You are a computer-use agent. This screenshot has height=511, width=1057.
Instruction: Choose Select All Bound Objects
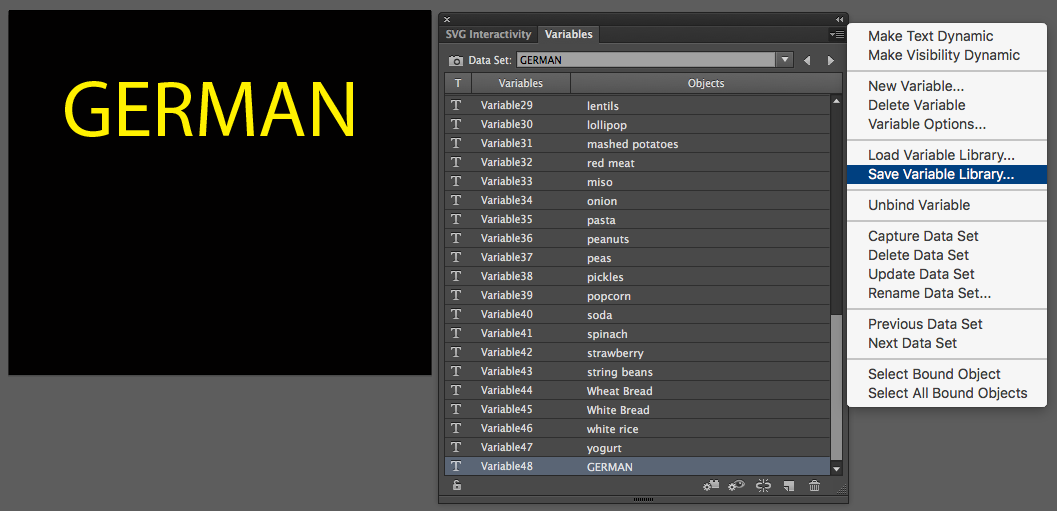pyautogui.click(x=947, y=393)
